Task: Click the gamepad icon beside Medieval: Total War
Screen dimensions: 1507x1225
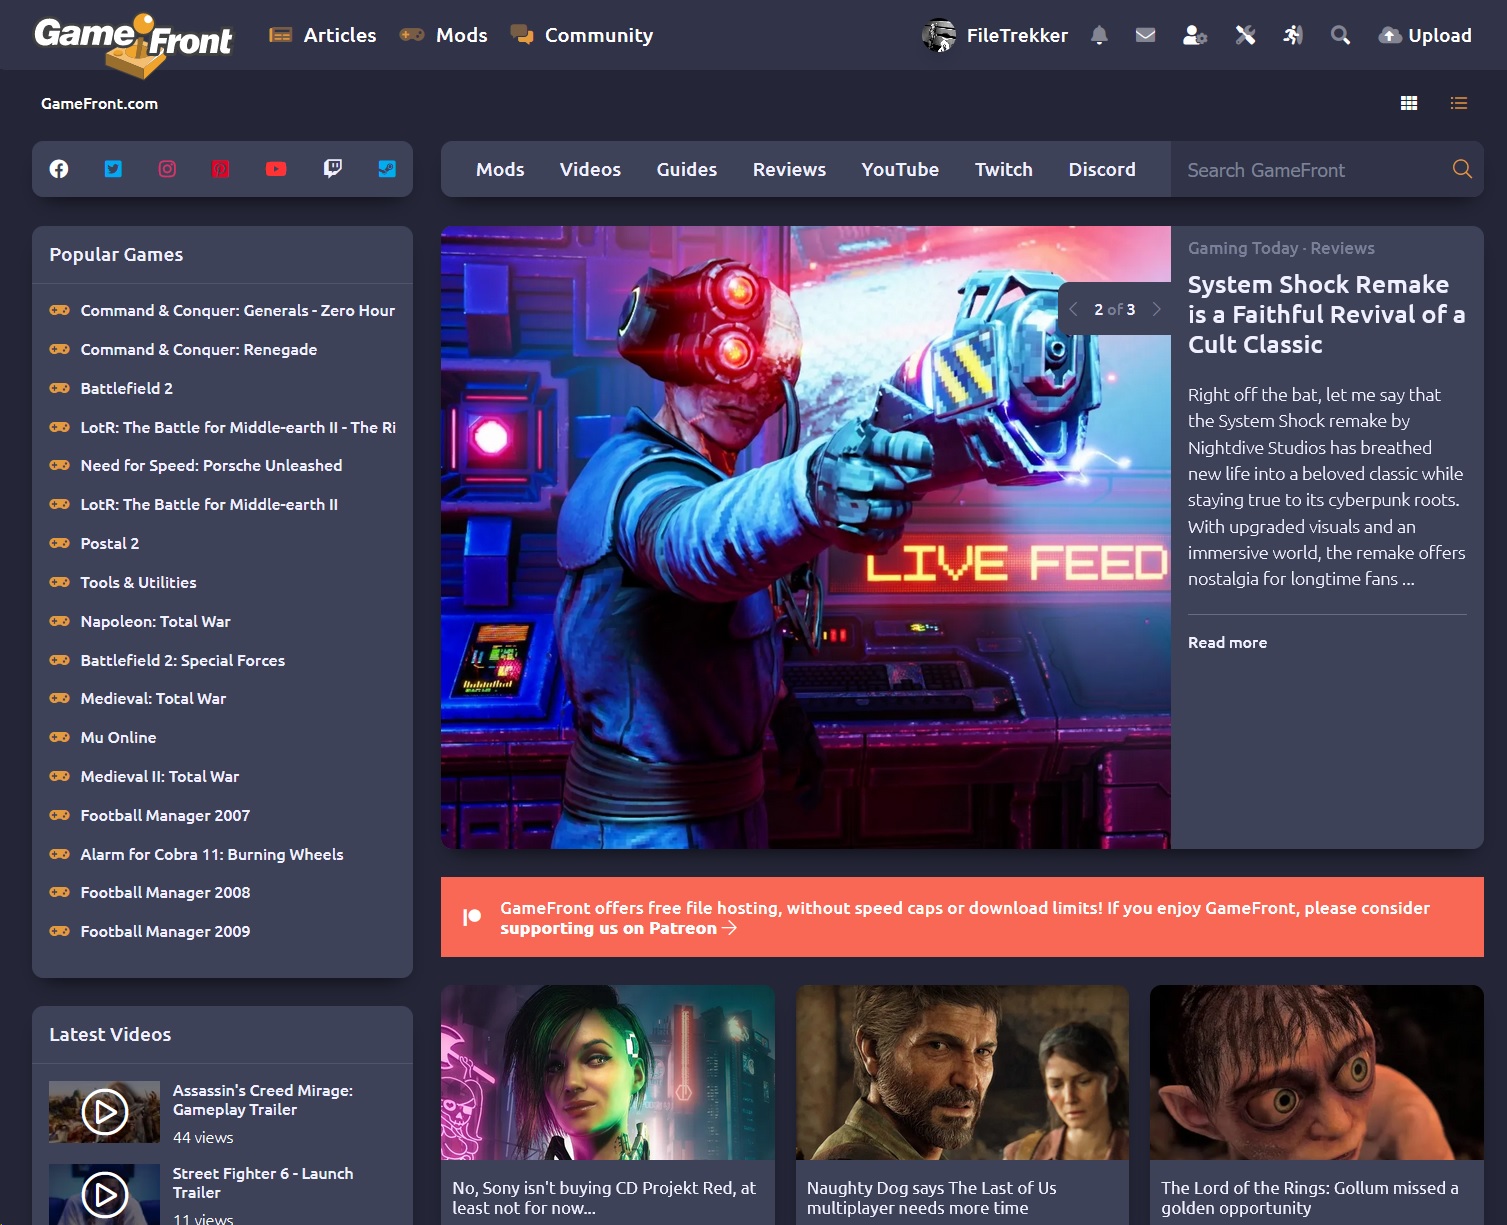Action: point(60,698)
